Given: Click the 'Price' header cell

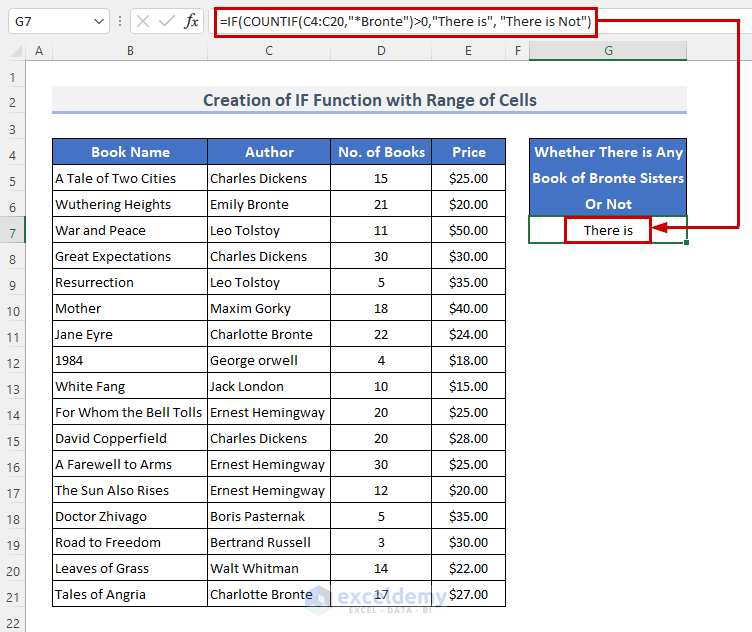Looking at the screenshot, I should tap(469, 152).
